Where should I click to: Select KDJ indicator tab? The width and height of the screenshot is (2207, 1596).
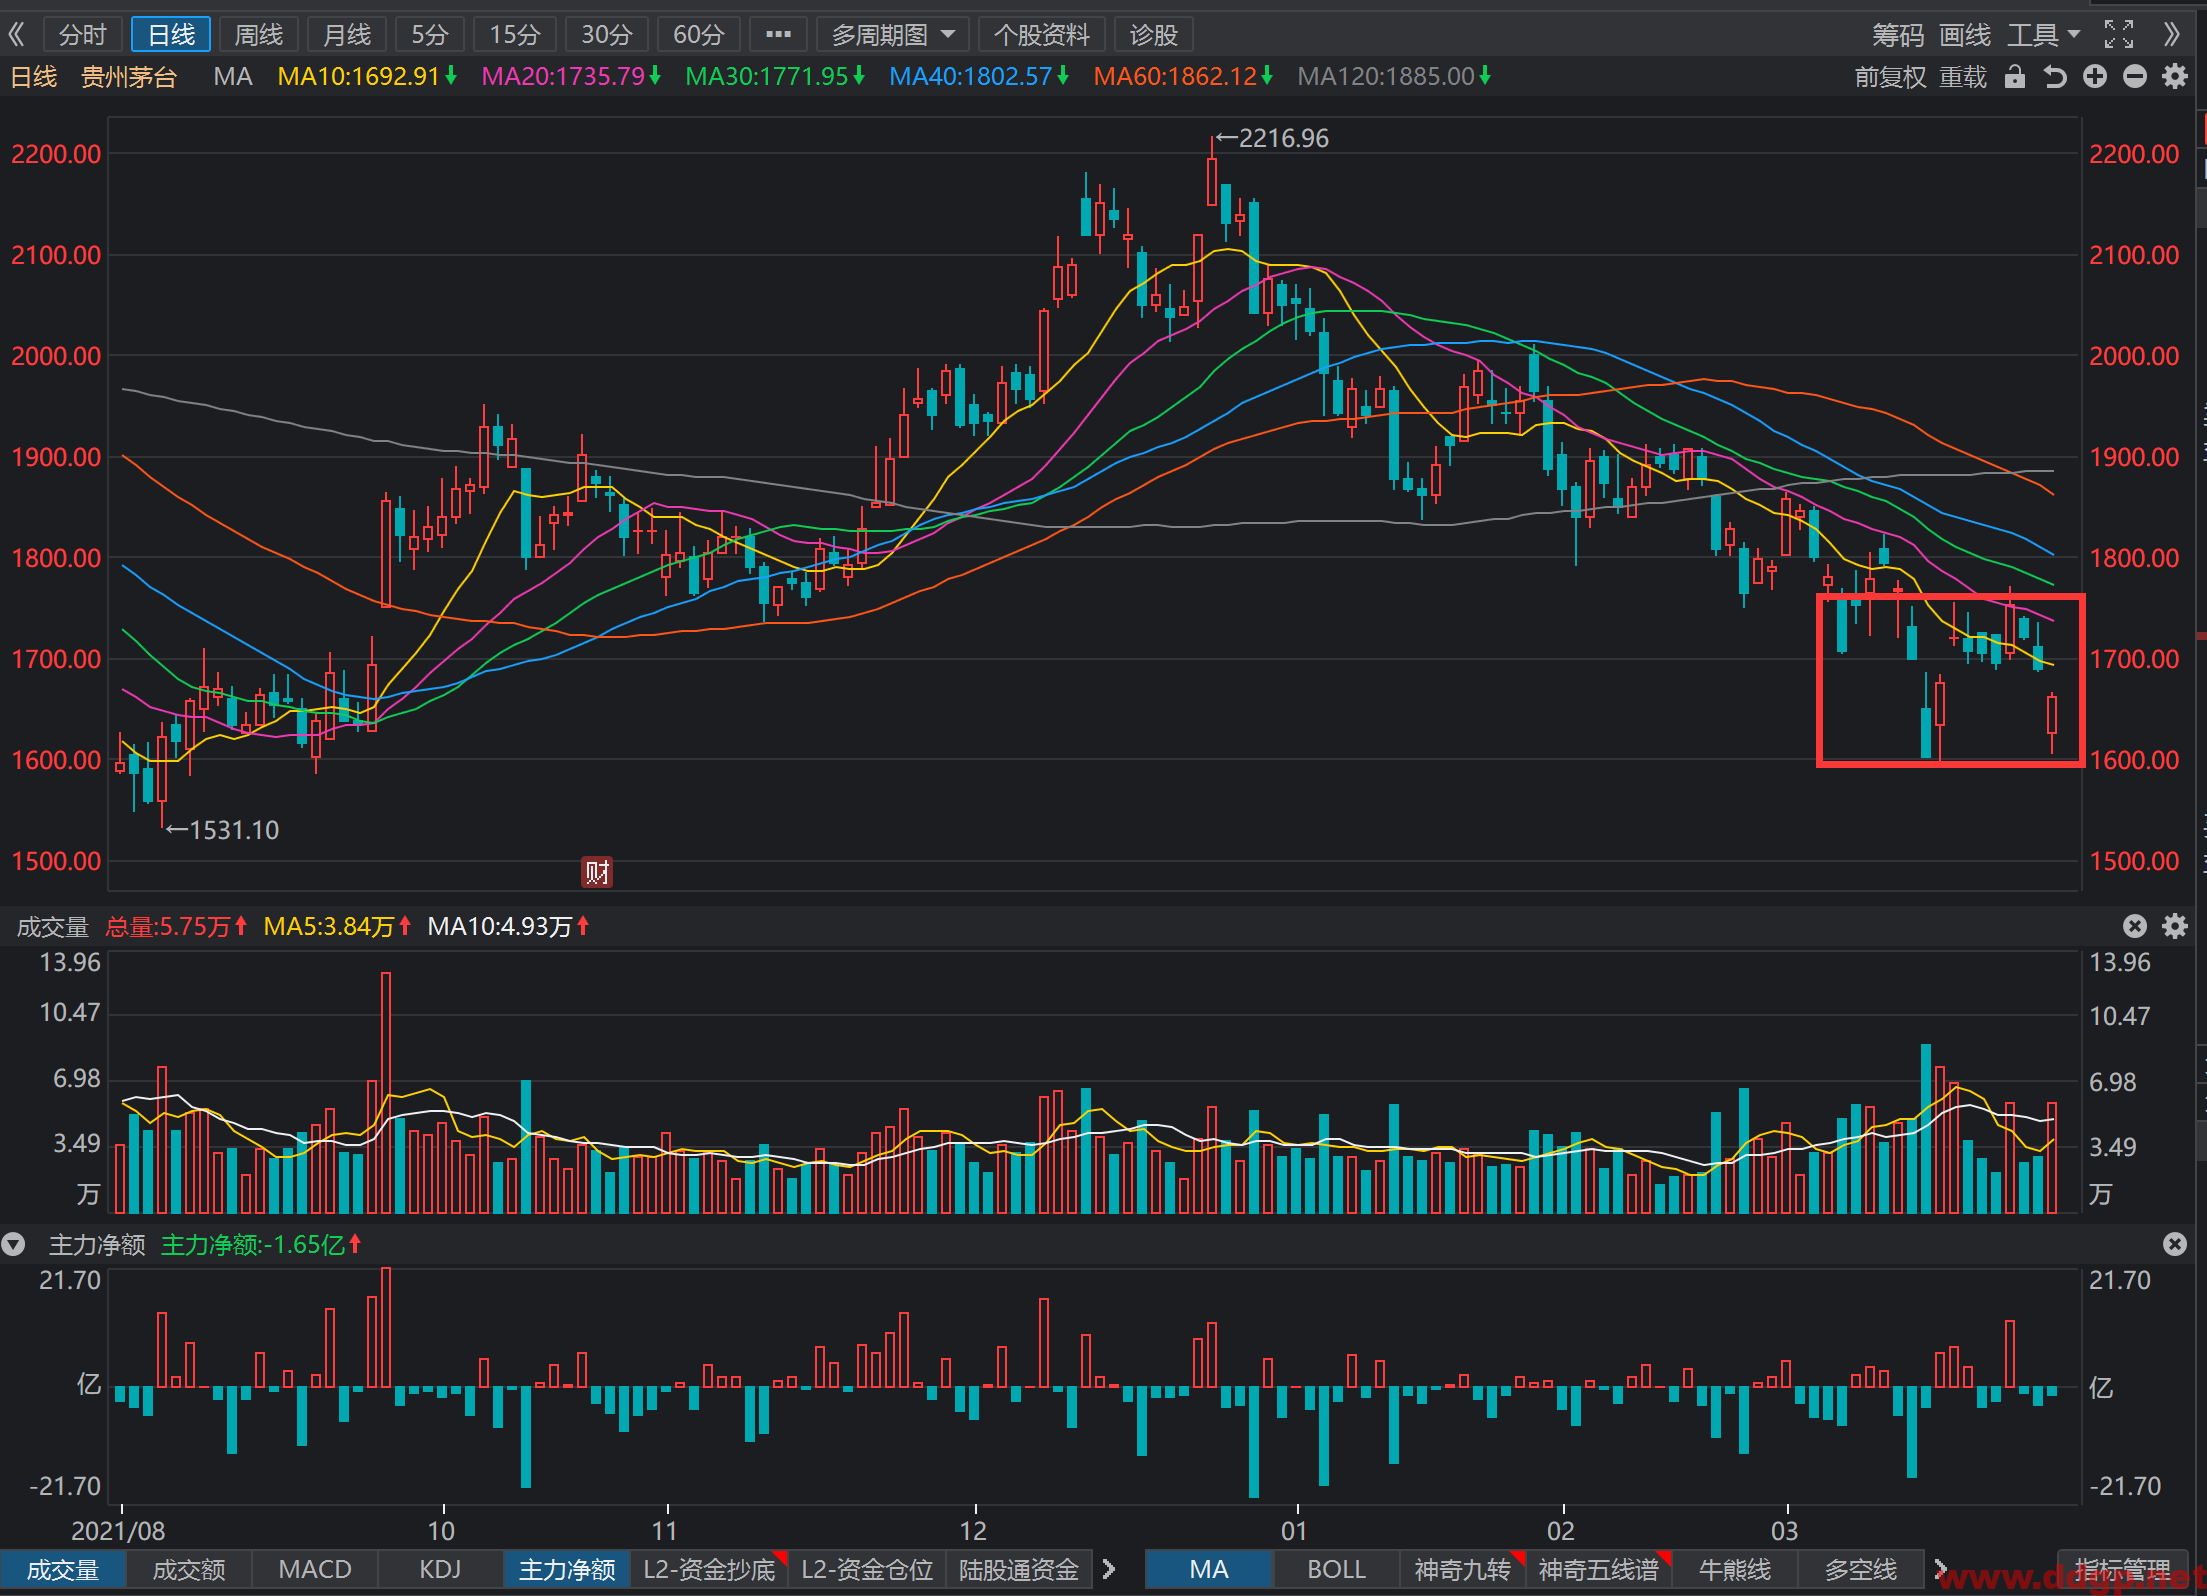click(x=441, y=1569)
